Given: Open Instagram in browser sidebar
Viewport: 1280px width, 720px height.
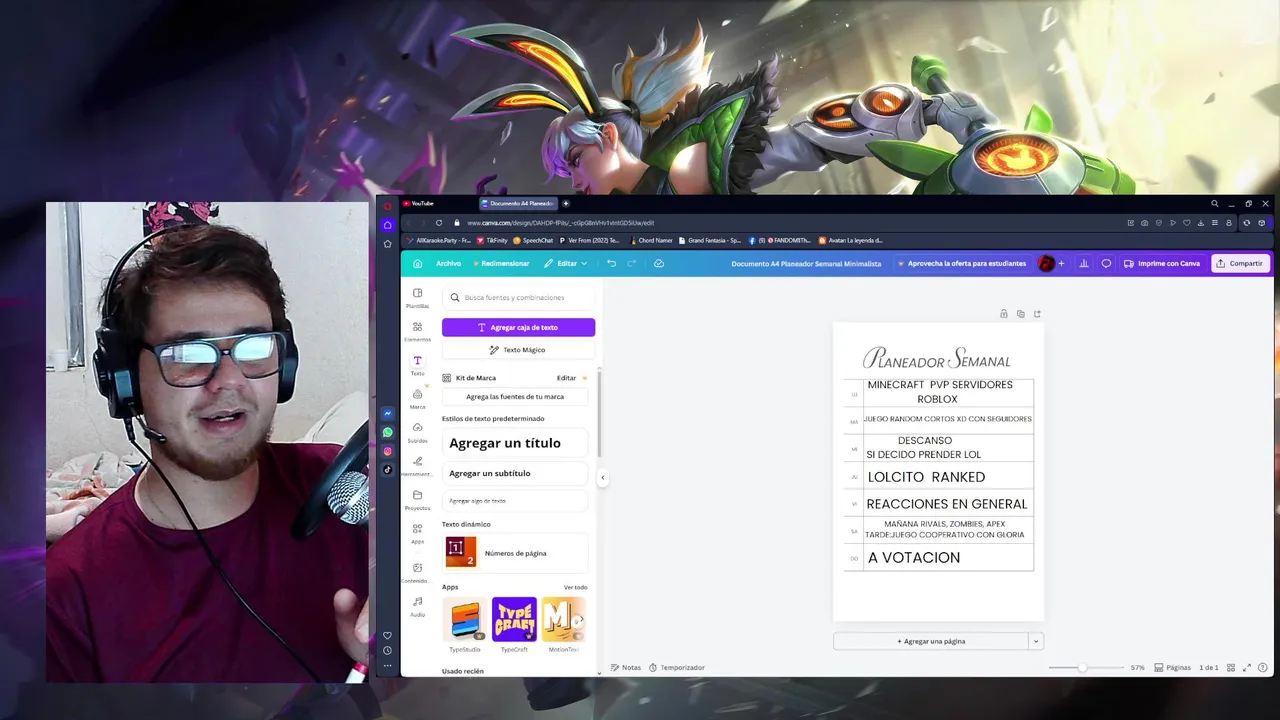Looking at the screenshot, I should (388, 451).
